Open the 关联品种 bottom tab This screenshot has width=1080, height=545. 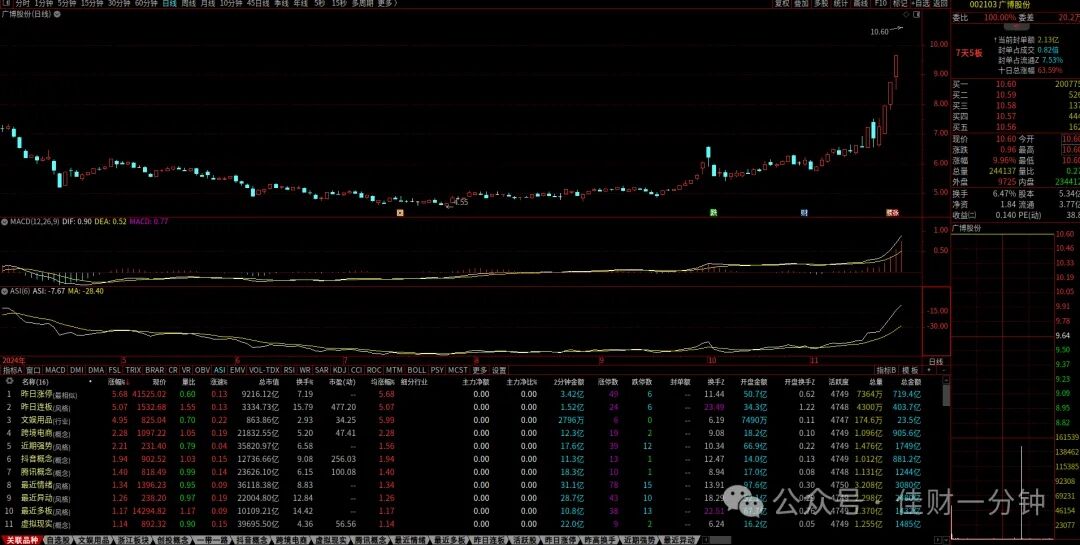(x=21, y=540)
